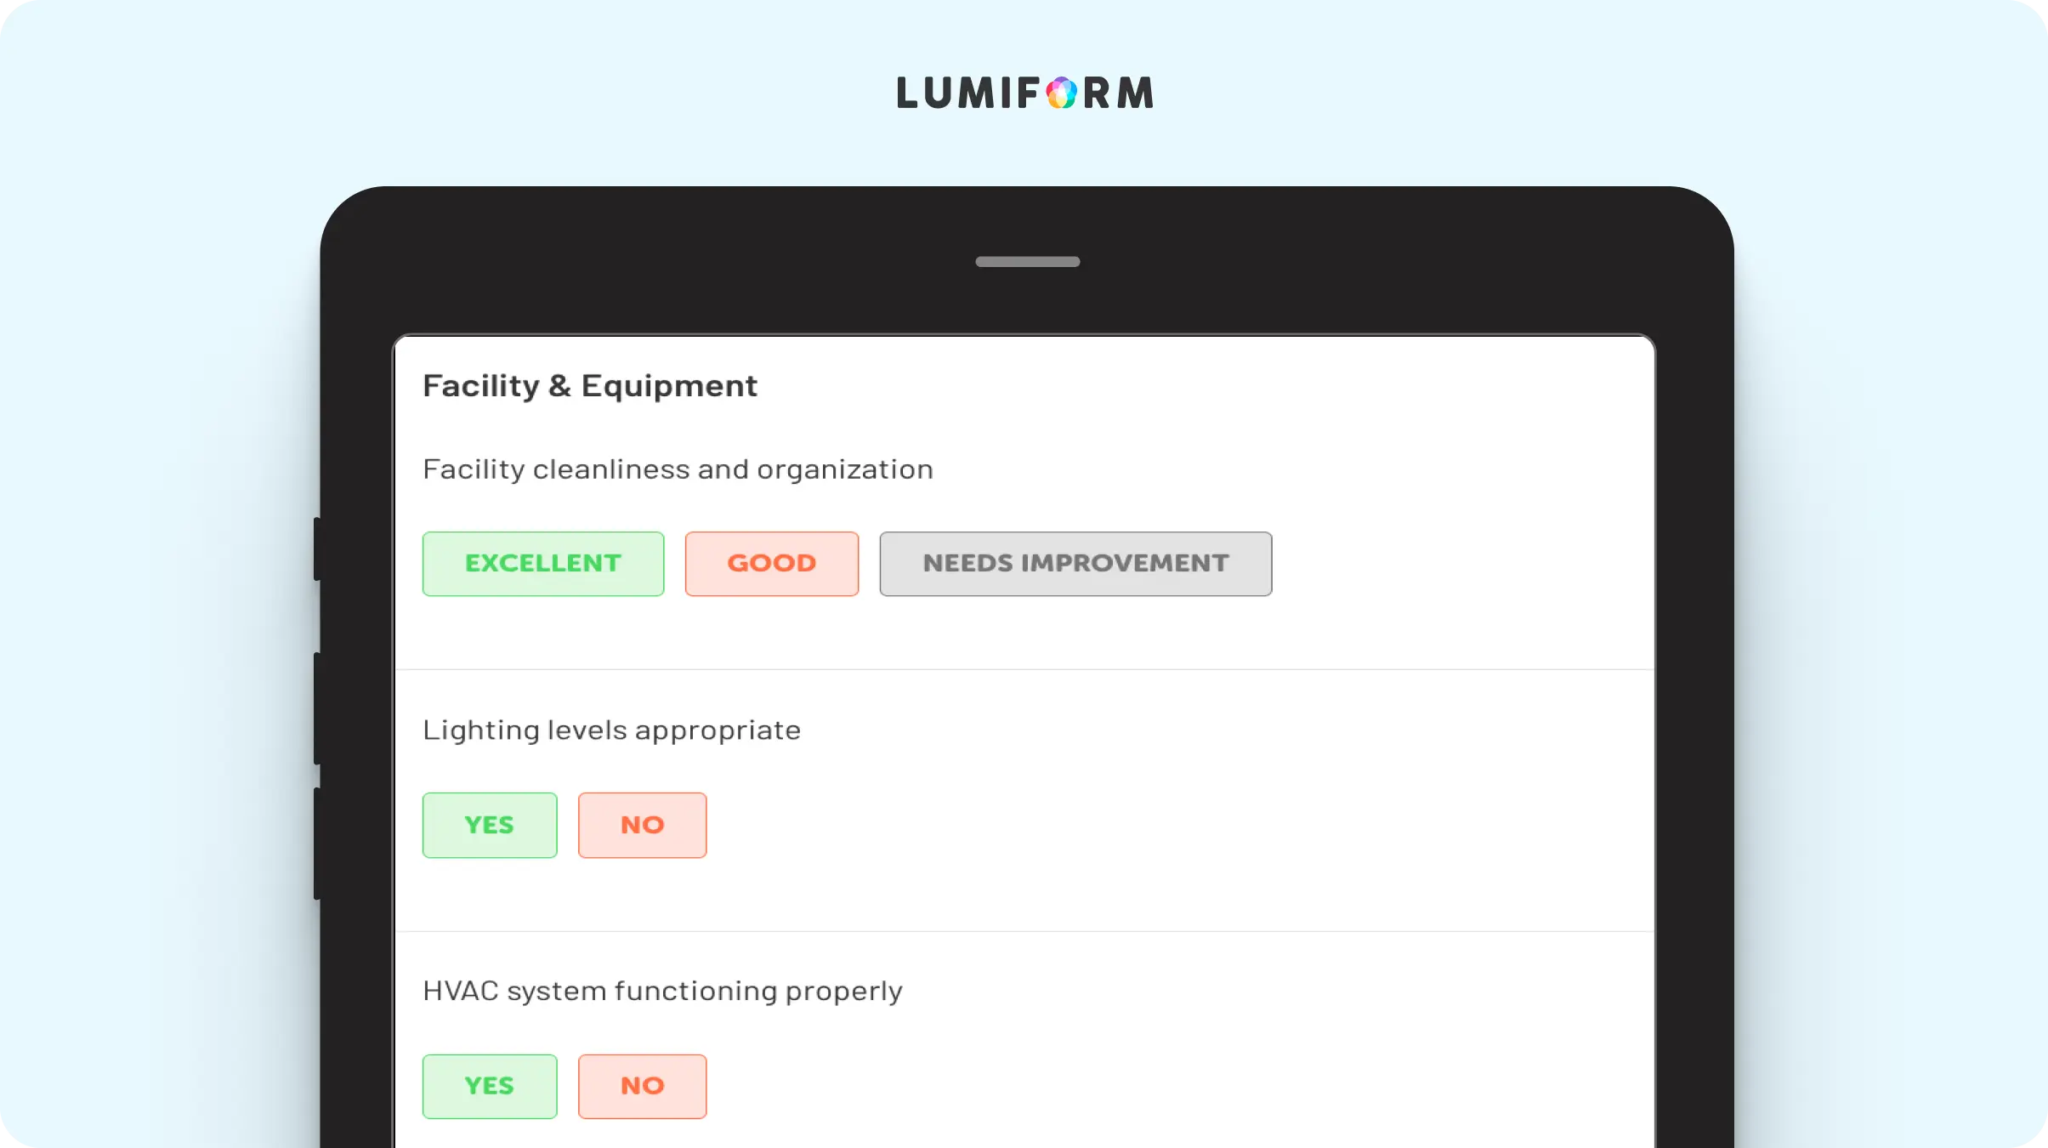Choose the GOOD cleanliness rating
The height and width of the screenshot is (1148, 2048).
click(x=771, y=564)
